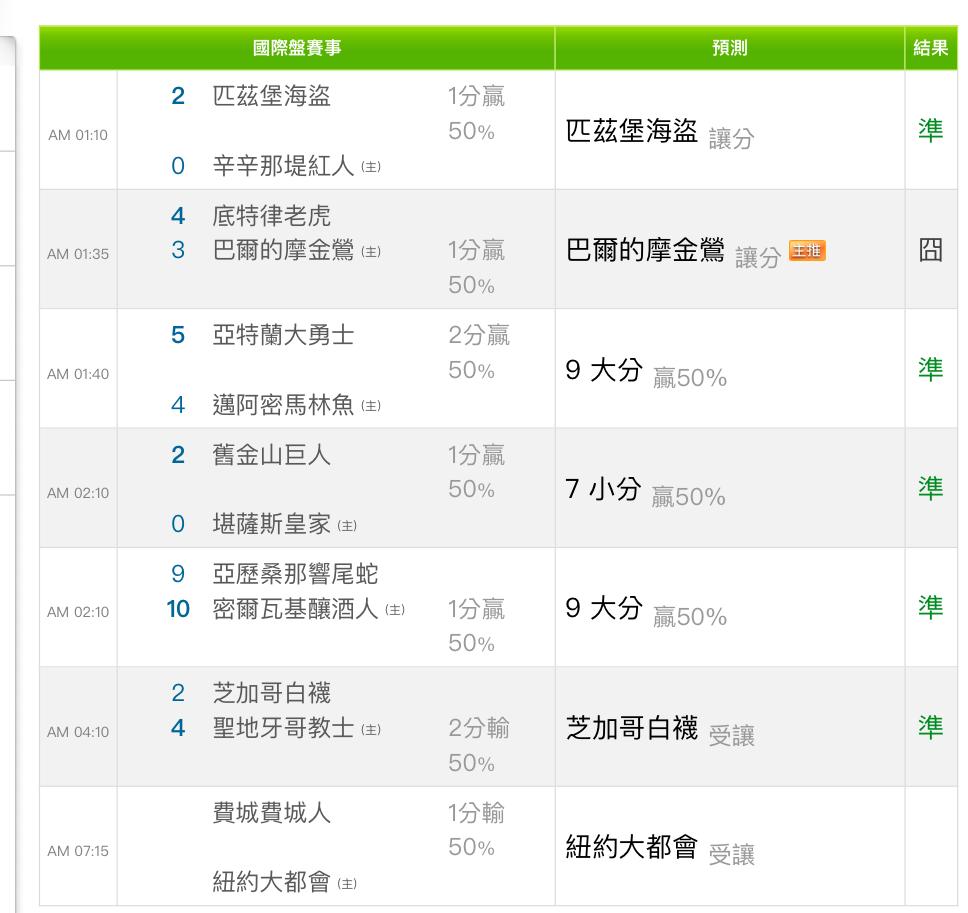Screen dimensions: 968x913
Task: Click the 2分輸 50% odds for 聖地牙哥教士
Action: [x=478, y=745]
